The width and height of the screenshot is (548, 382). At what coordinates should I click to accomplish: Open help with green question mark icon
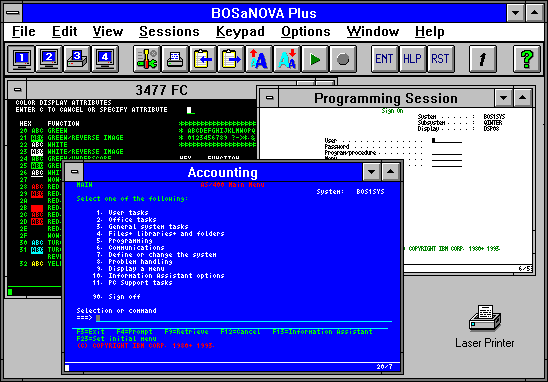[x=527, y=59]
